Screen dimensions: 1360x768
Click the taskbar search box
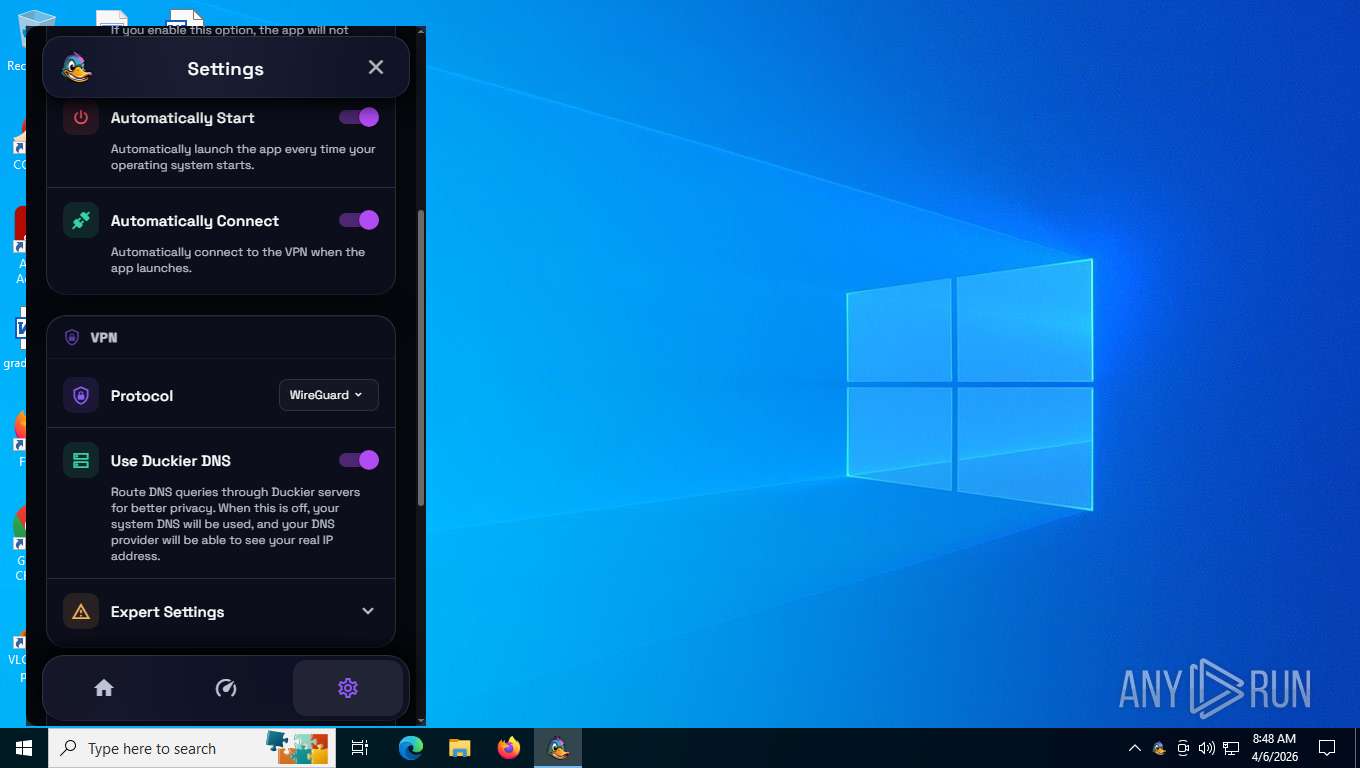(x=192, y=748)
